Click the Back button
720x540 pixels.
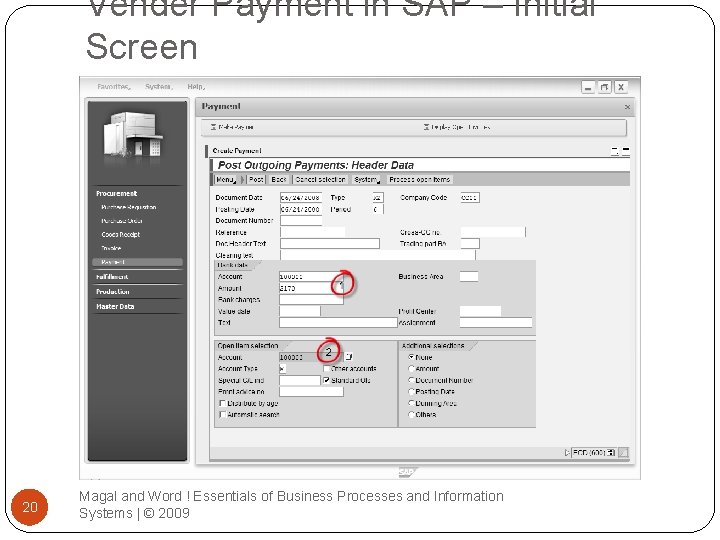pos(279,180)
